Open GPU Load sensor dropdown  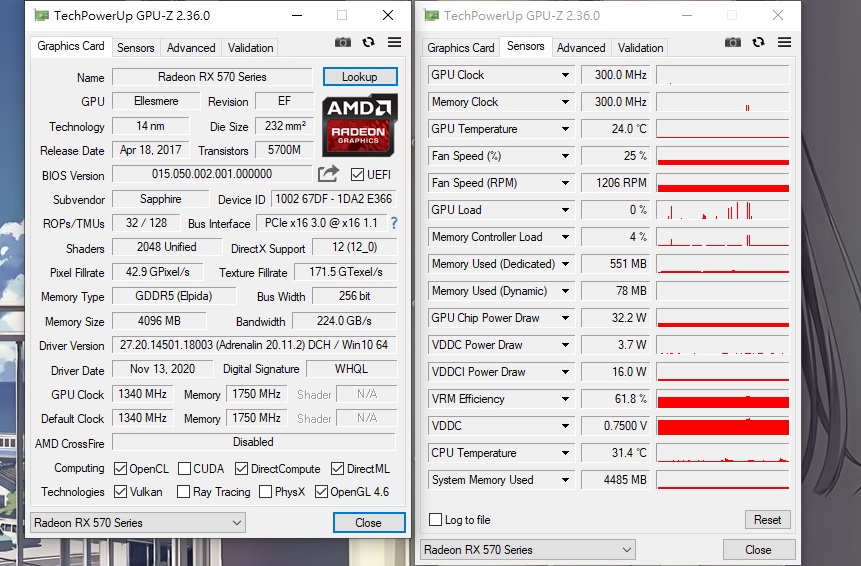coord(565,210)
